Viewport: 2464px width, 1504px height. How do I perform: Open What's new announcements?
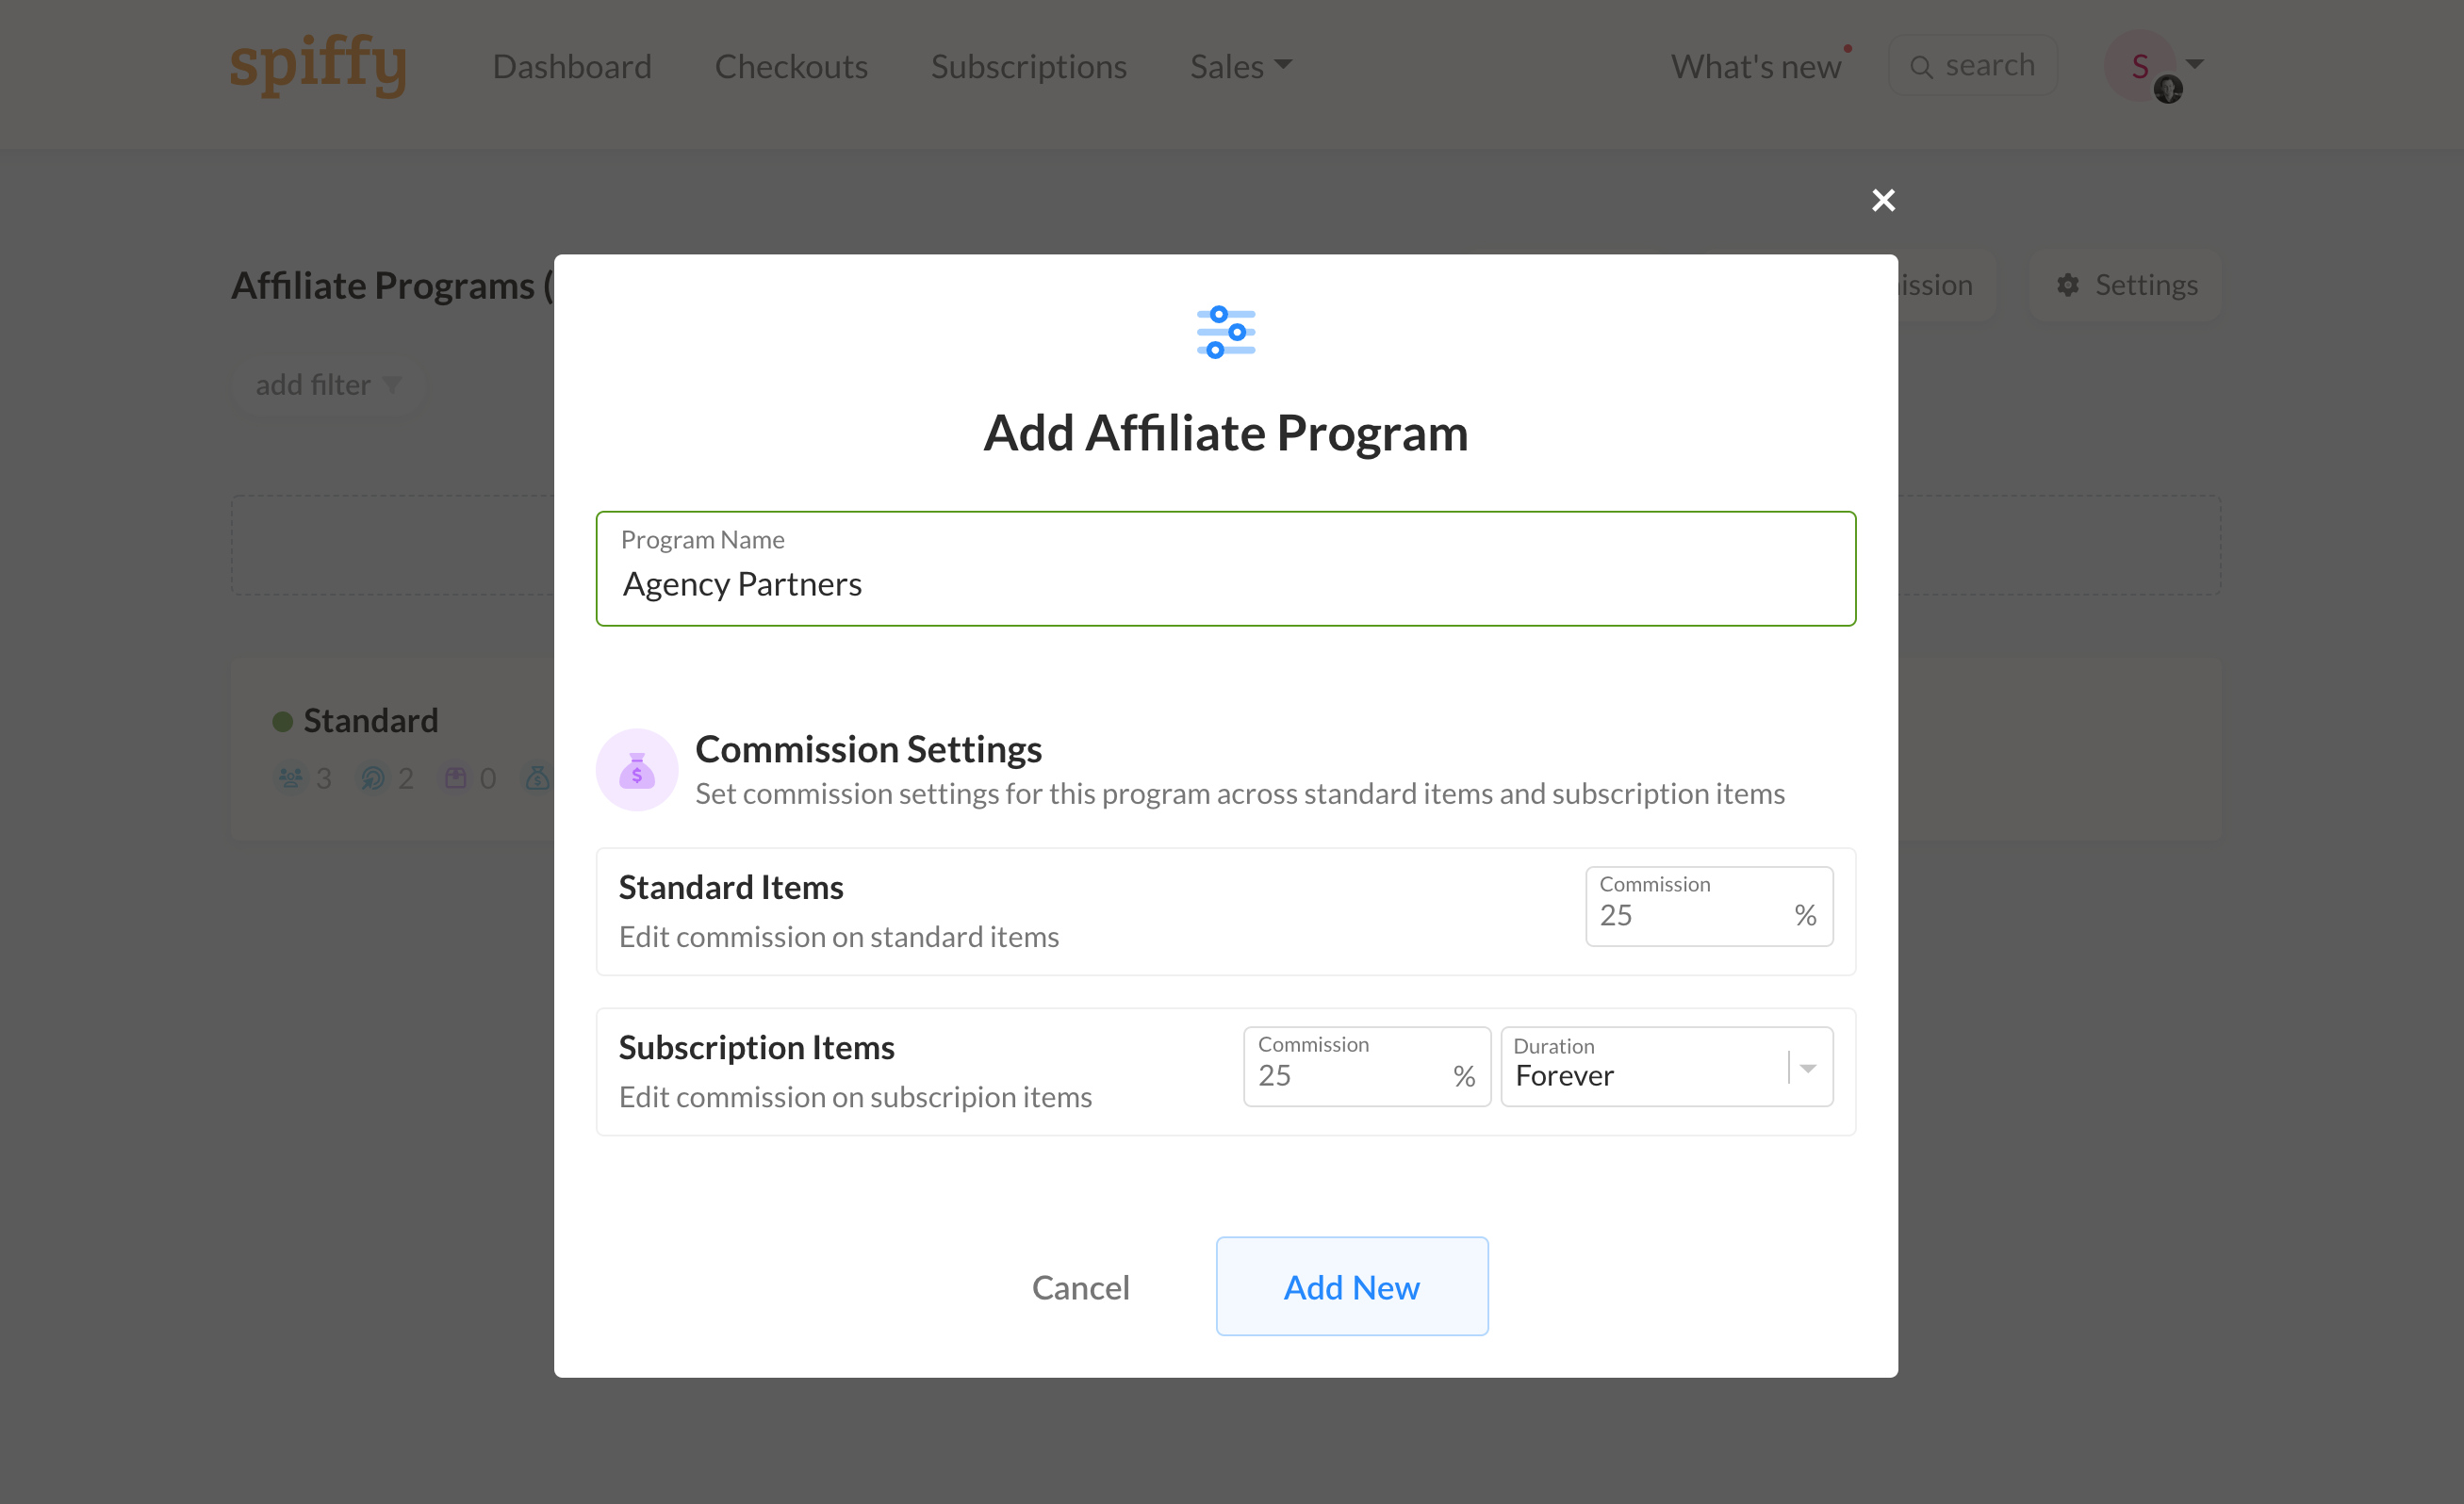click(x=1755, y=66)
